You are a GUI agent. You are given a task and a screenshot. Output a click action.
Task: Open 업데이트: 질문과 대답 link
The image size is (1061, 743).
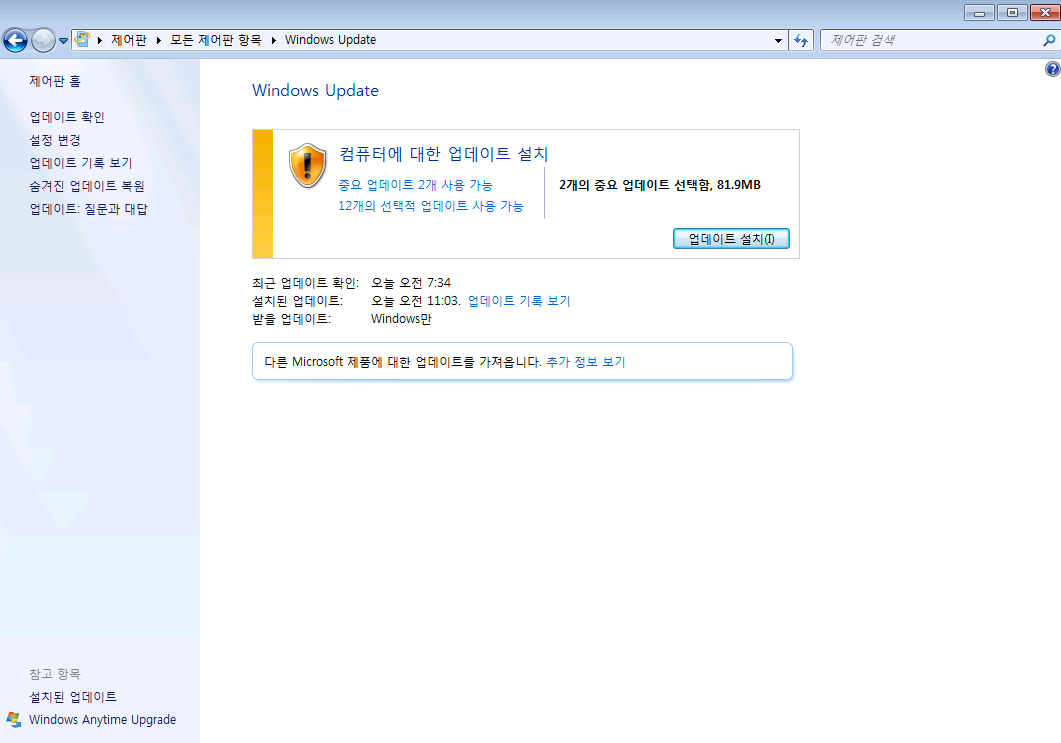pos(88,209)
